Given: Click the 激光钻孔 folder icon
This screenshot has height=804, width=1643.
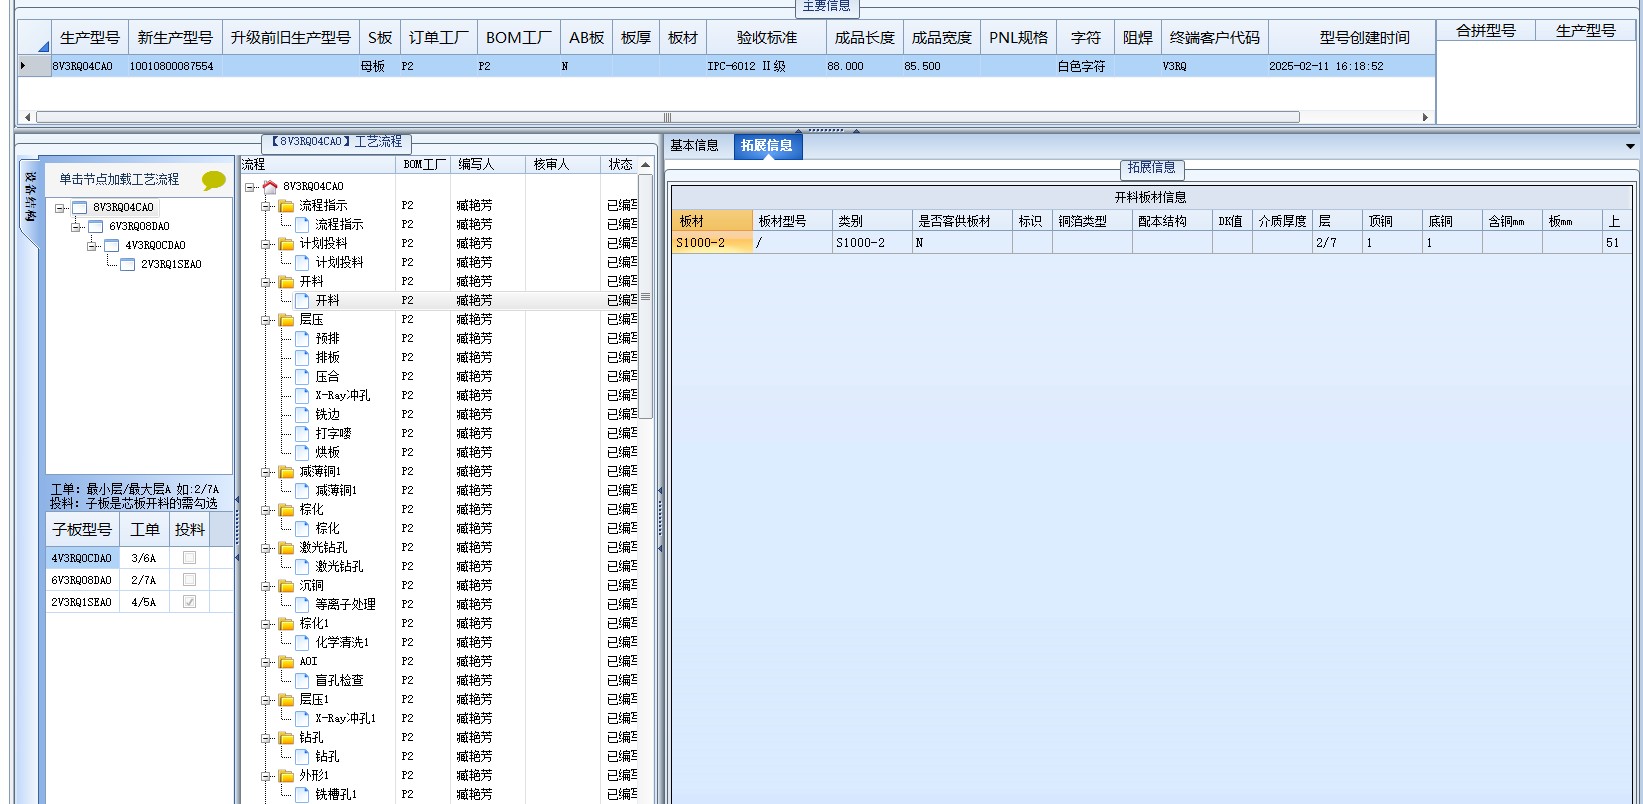Looking at the screenshot, I should pyautogui.click(x=286, y=548).
